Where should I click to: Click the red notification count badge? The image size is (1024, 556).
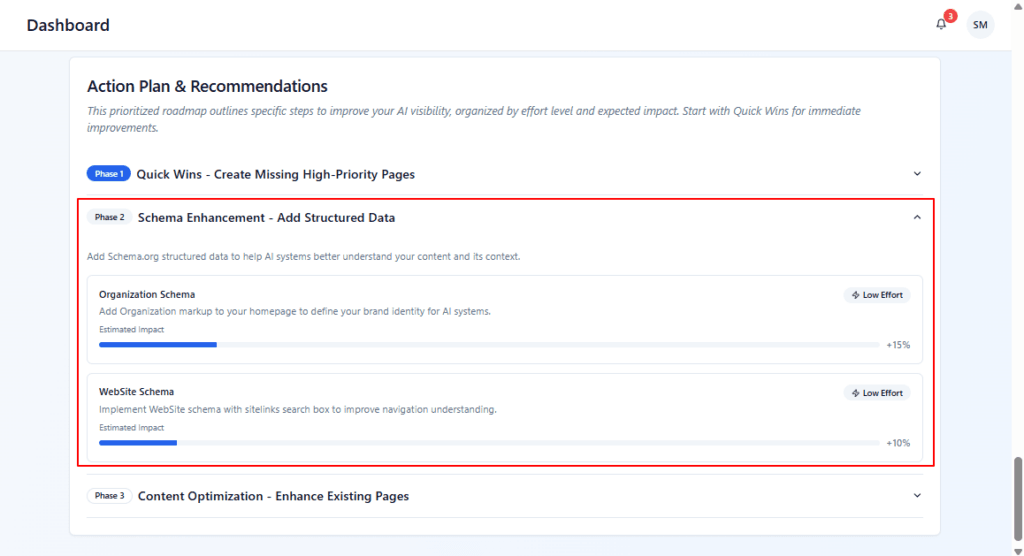[950, 16]
